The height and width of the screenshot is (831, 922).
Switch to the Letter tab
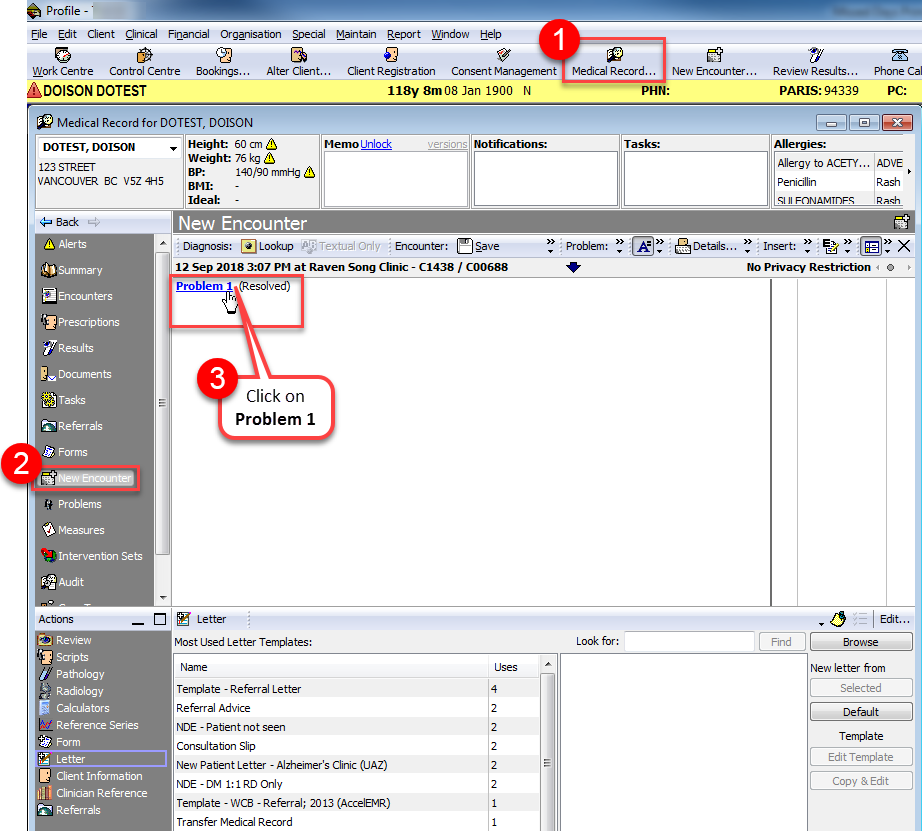tap(210, 618)
